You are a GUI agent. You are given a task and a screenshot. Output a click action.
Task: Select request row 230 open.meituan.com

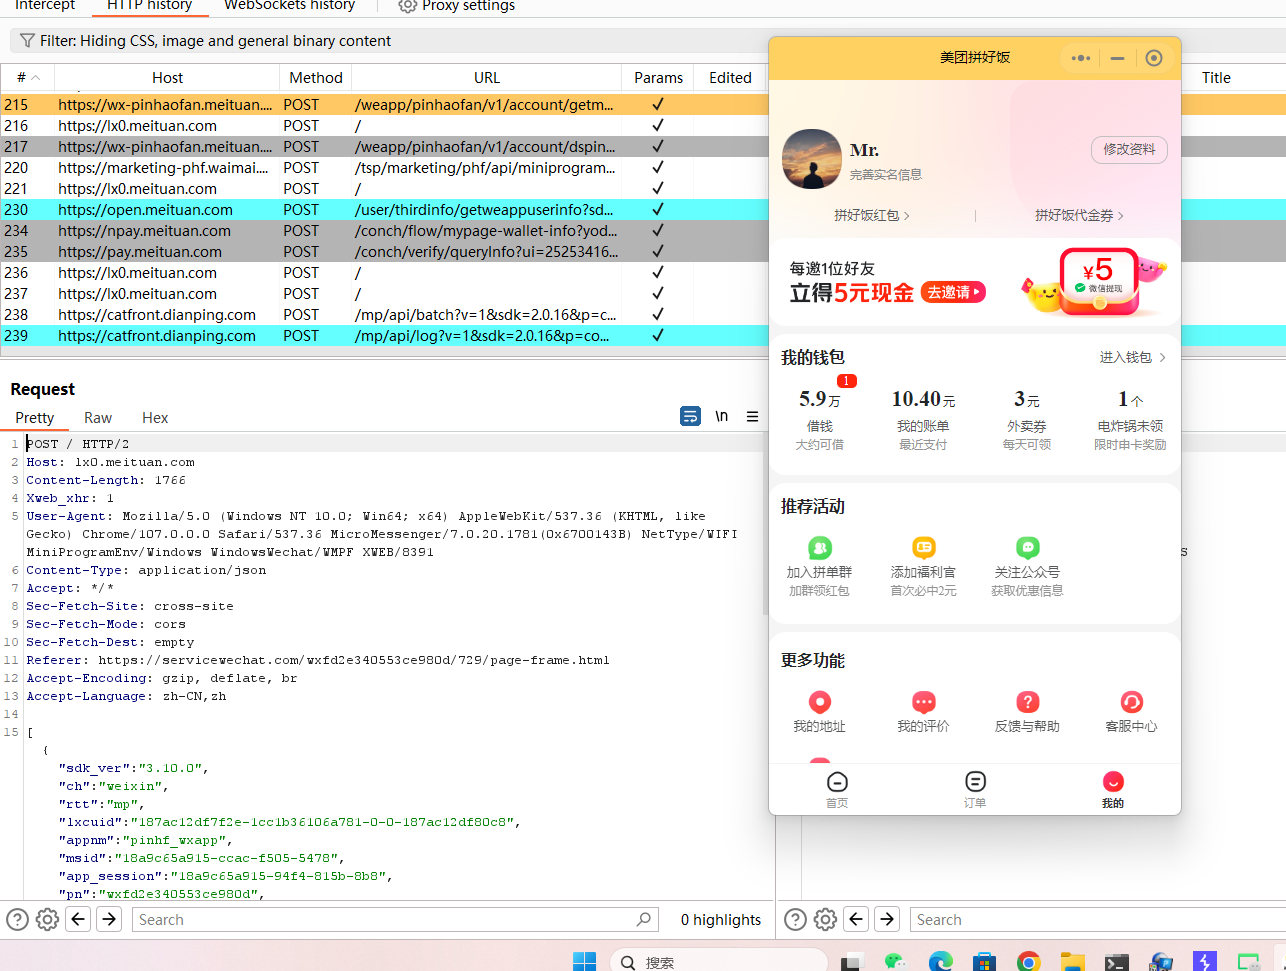click(300, 210)
